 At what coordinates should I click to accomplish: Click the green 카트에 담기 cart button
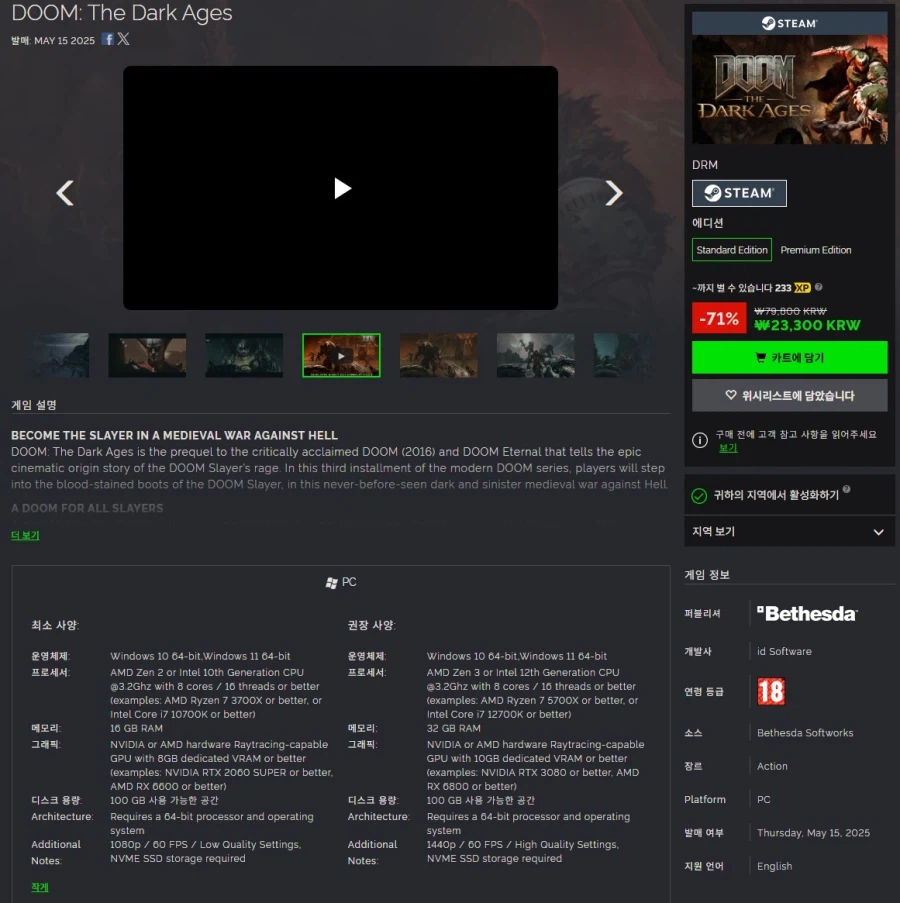[x=789, y=358]
